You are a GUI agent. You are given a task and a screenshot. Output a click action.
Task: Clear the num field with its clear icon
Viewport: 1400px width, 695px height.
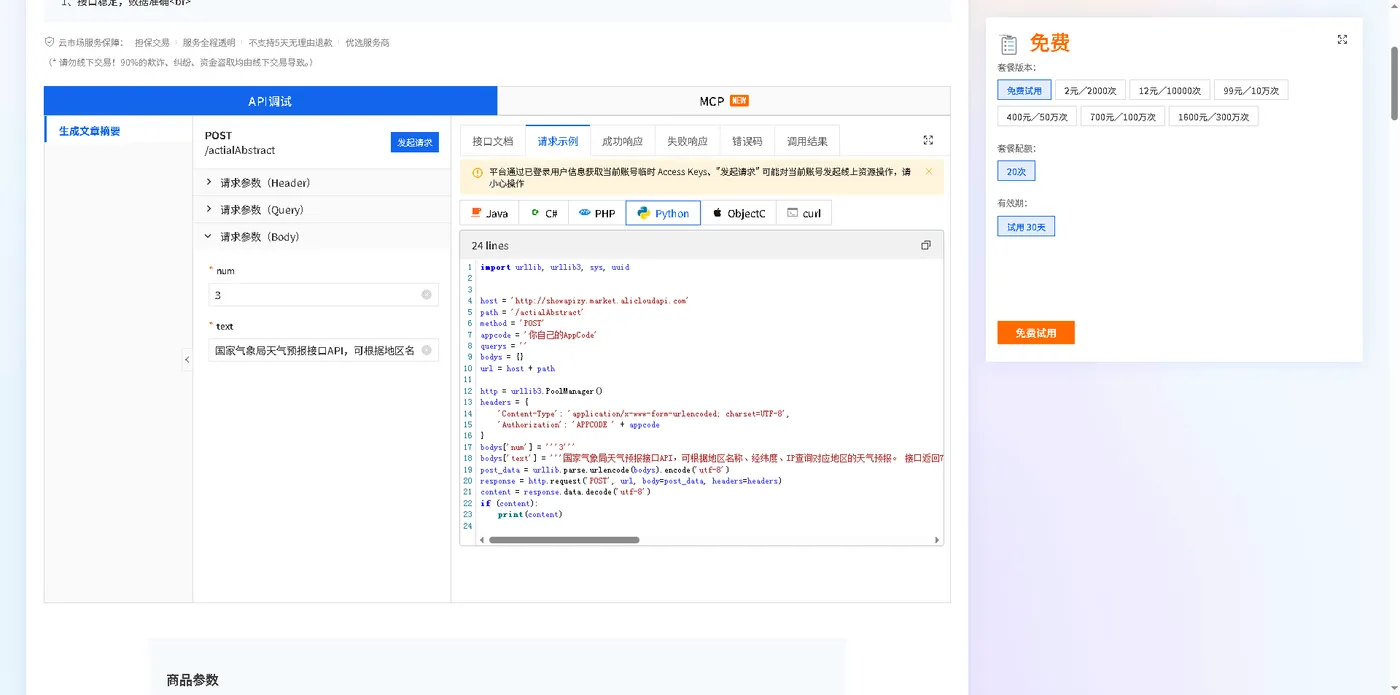pyautogui.click(x=426, y=295)
